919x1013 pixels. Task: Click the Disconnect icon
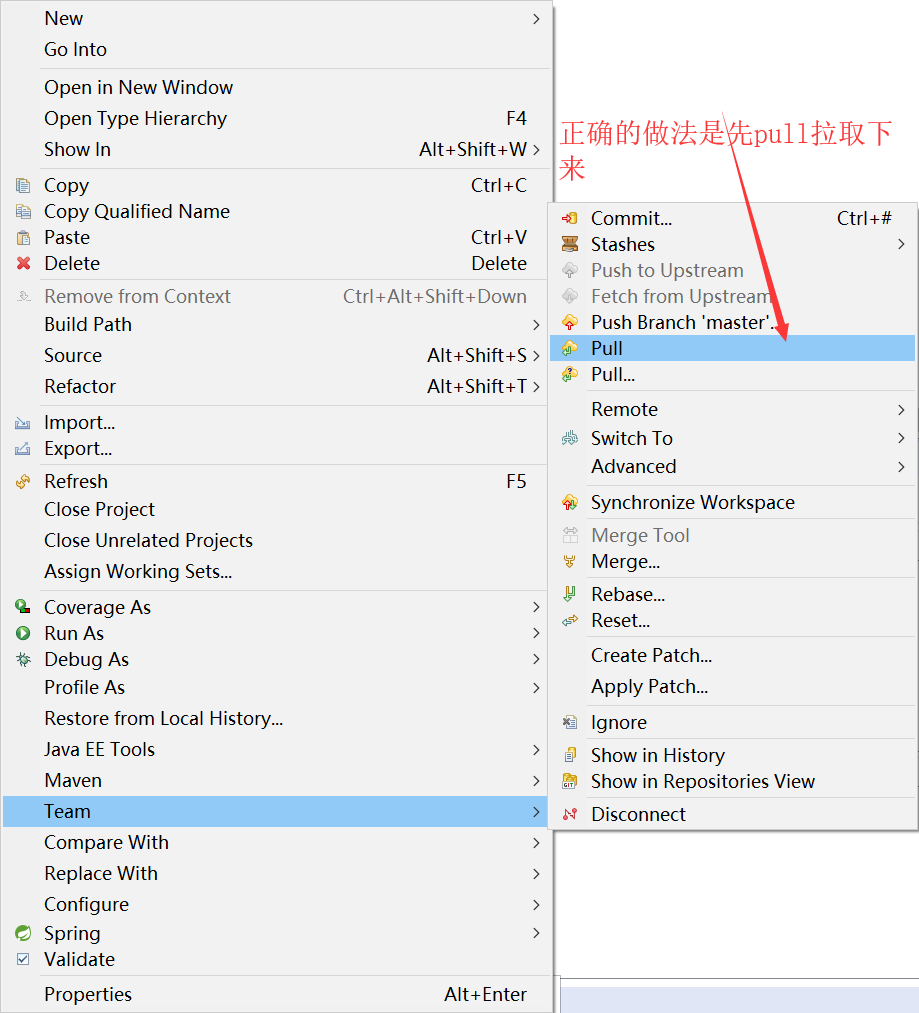569,814
